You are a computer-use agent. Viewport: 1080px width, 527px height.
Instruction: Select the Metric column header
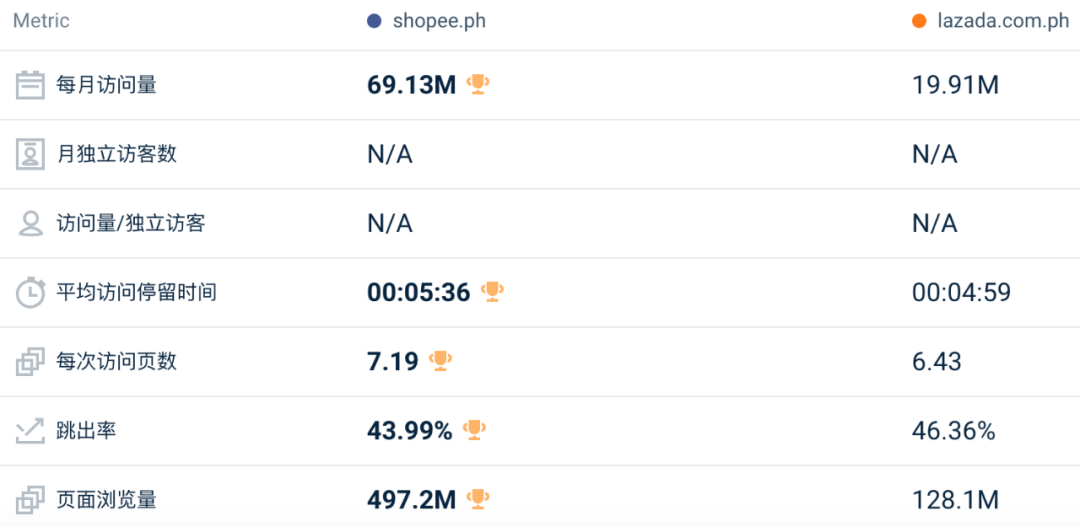pos(41,21)
